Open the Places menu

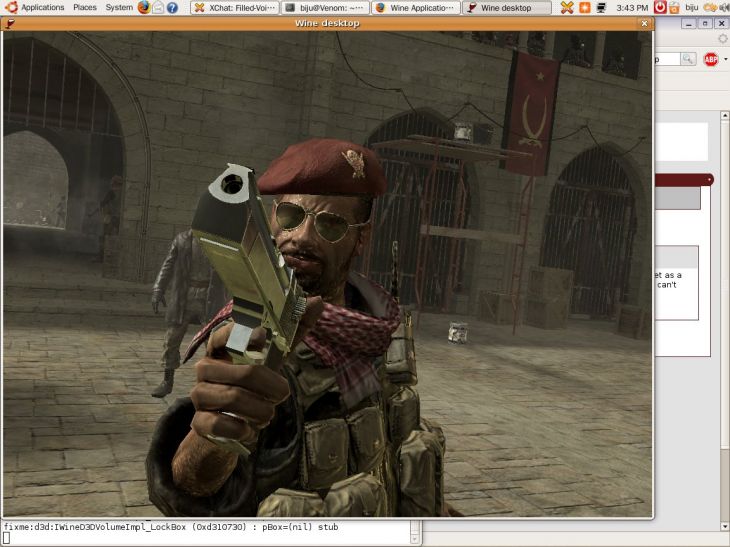(84, 7)
